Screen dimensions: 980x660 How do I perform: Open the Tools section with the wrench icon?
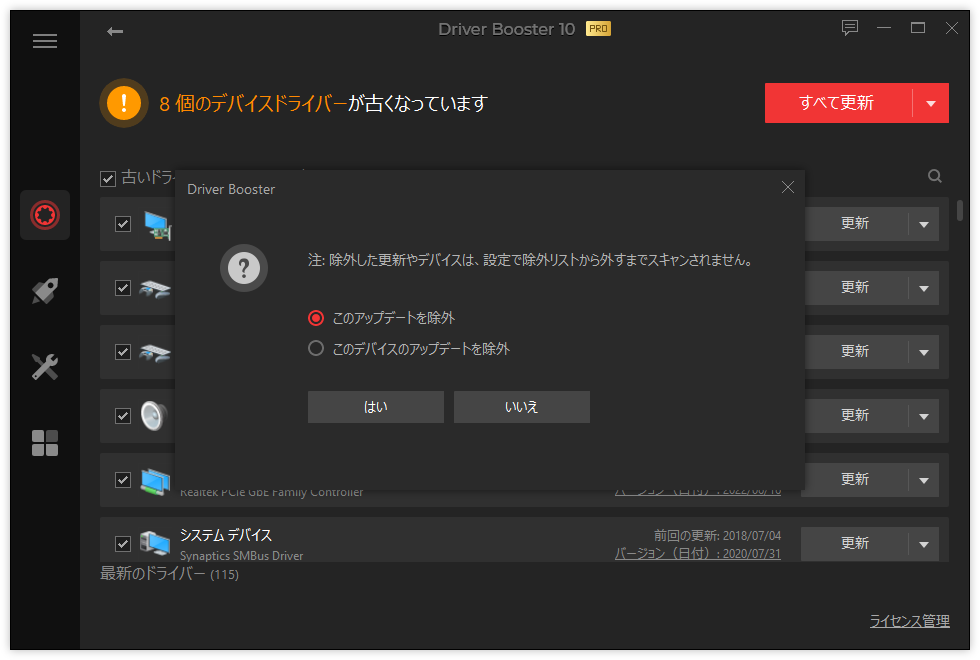tap(45, 367)
